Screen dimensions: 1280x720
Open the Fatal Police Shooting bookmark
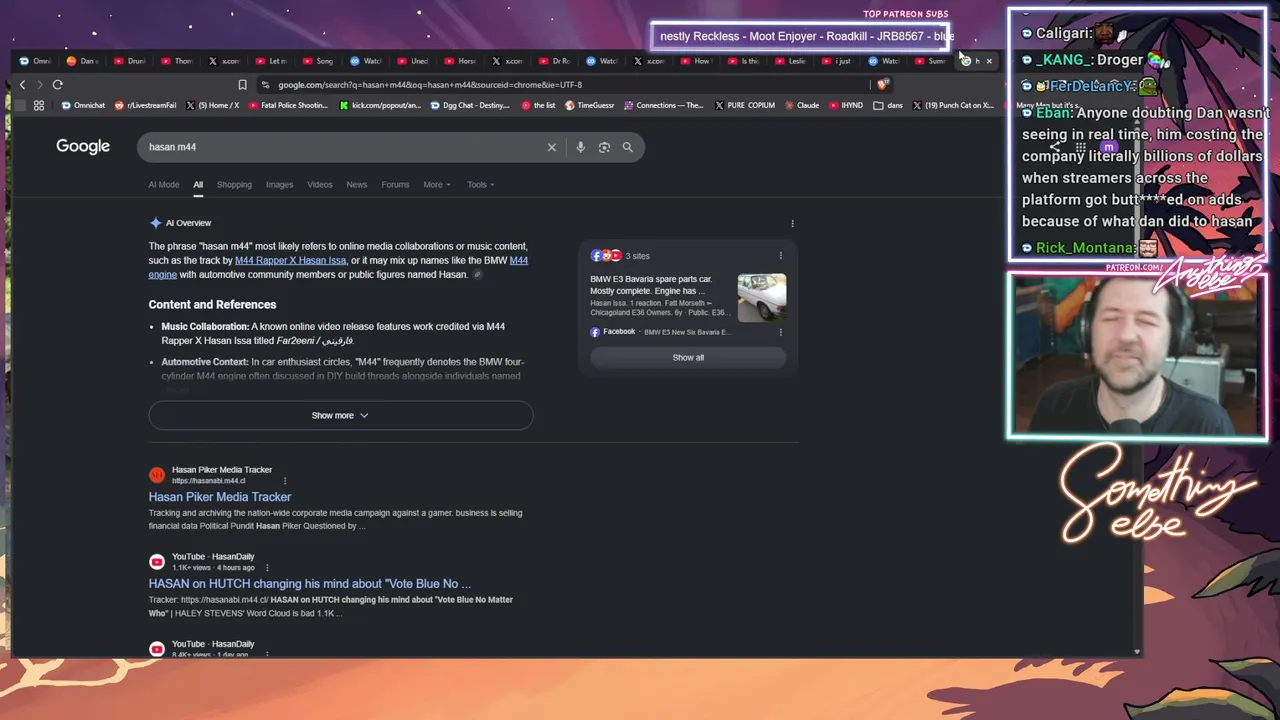point(288,105)
